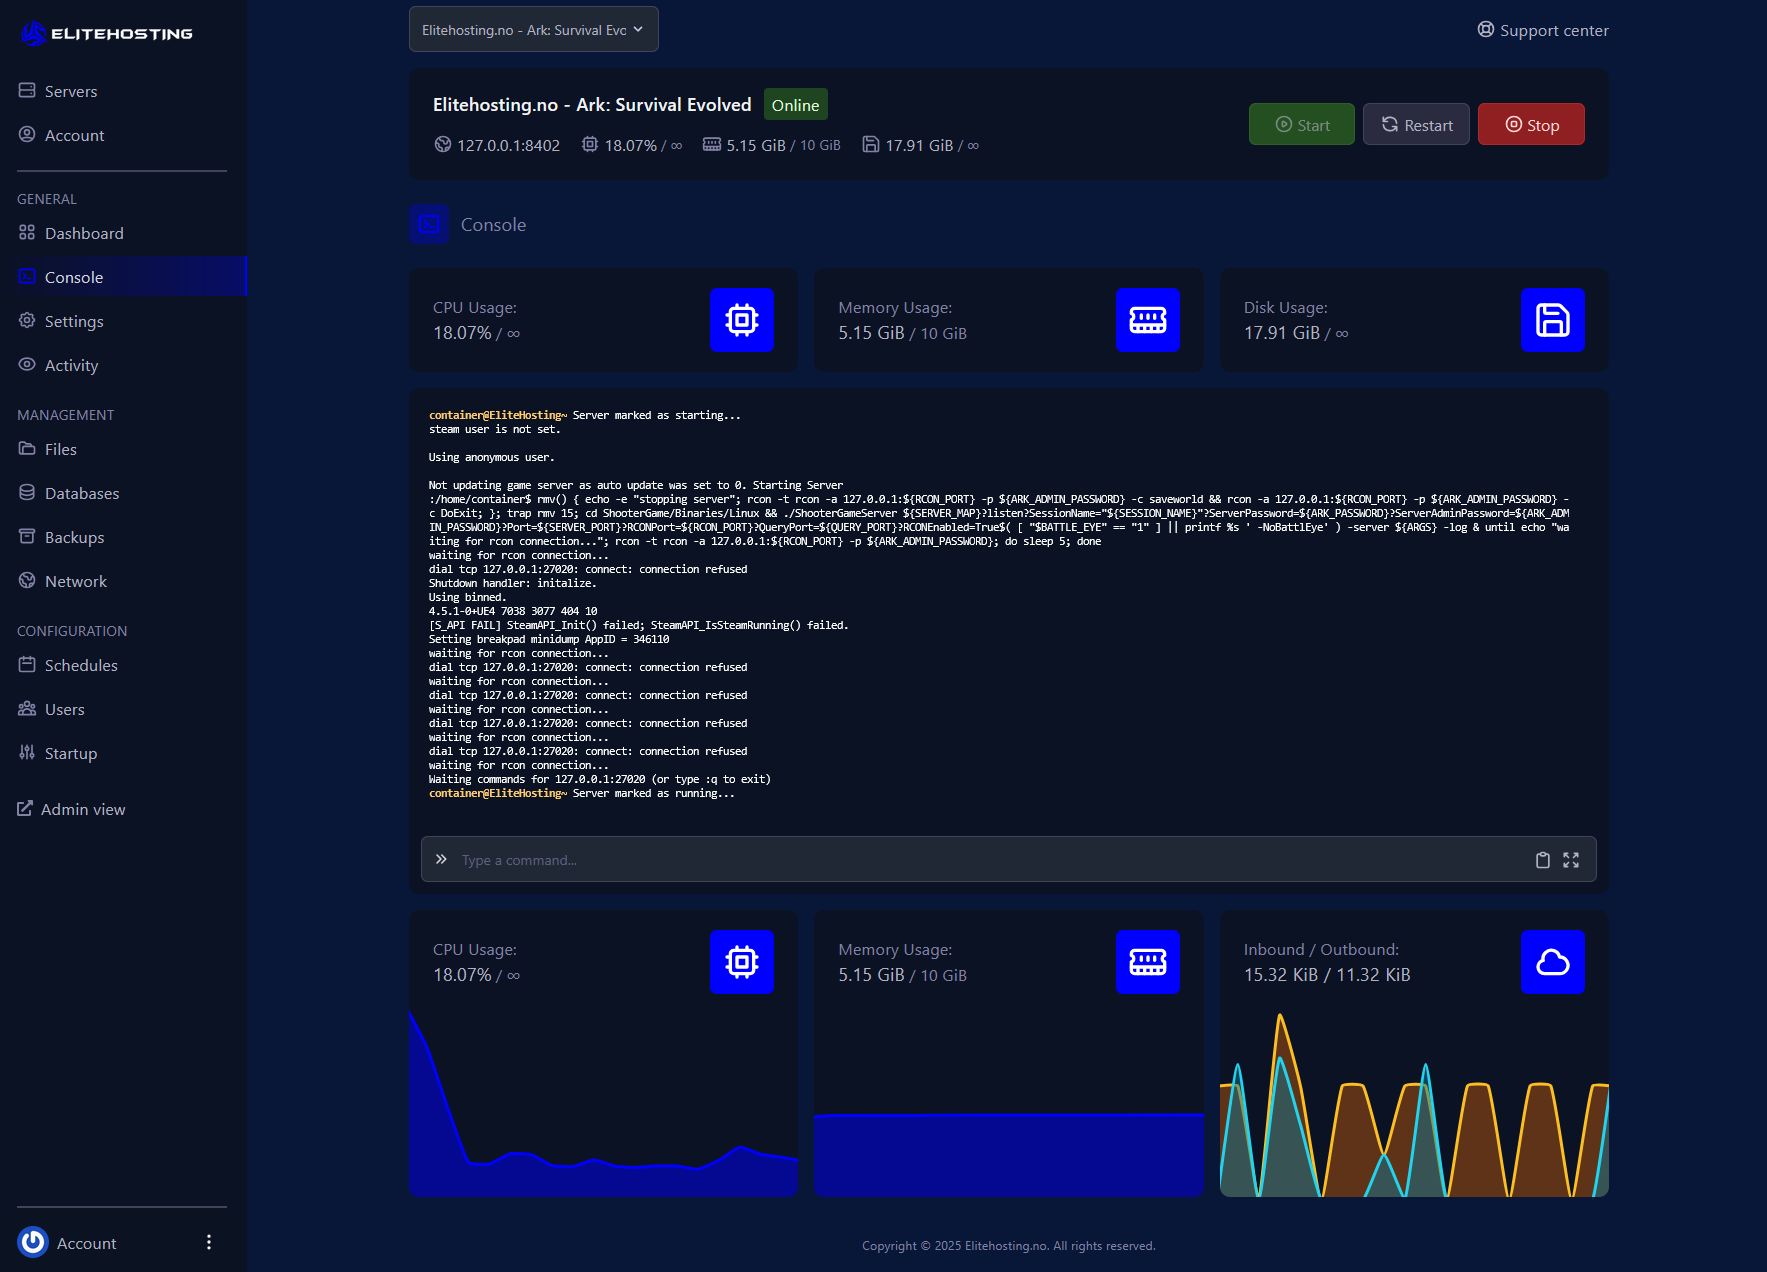Stop the Ark server

[1531, 124]
